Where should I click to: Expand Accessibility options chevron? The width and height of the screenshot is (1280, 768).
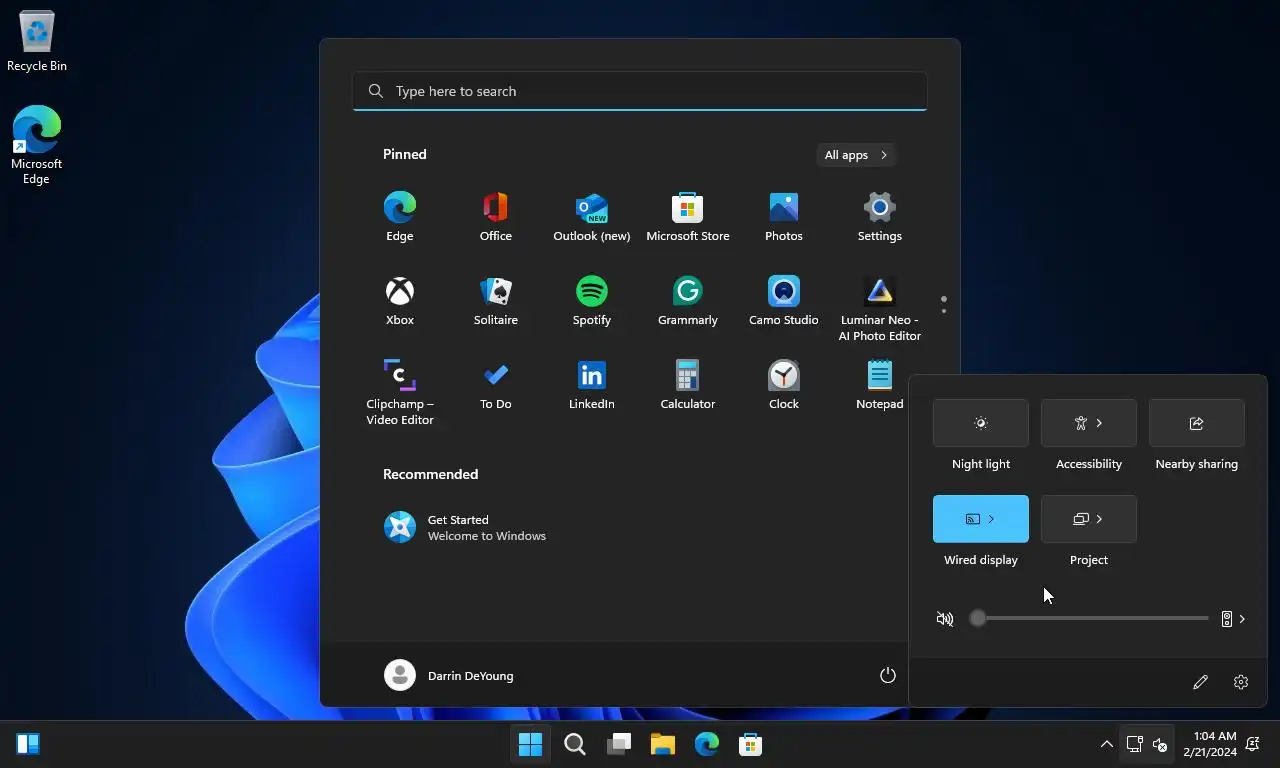(x=1099, y=423)
